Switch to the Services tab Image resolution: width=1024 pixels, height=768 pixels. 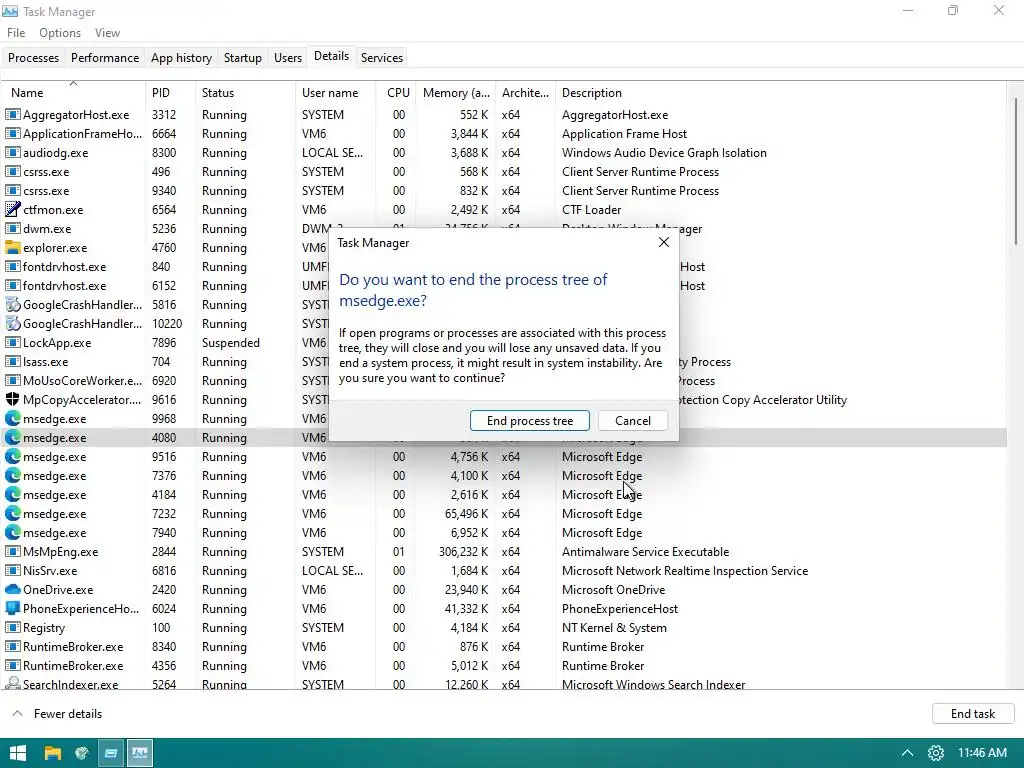point(381,57)
